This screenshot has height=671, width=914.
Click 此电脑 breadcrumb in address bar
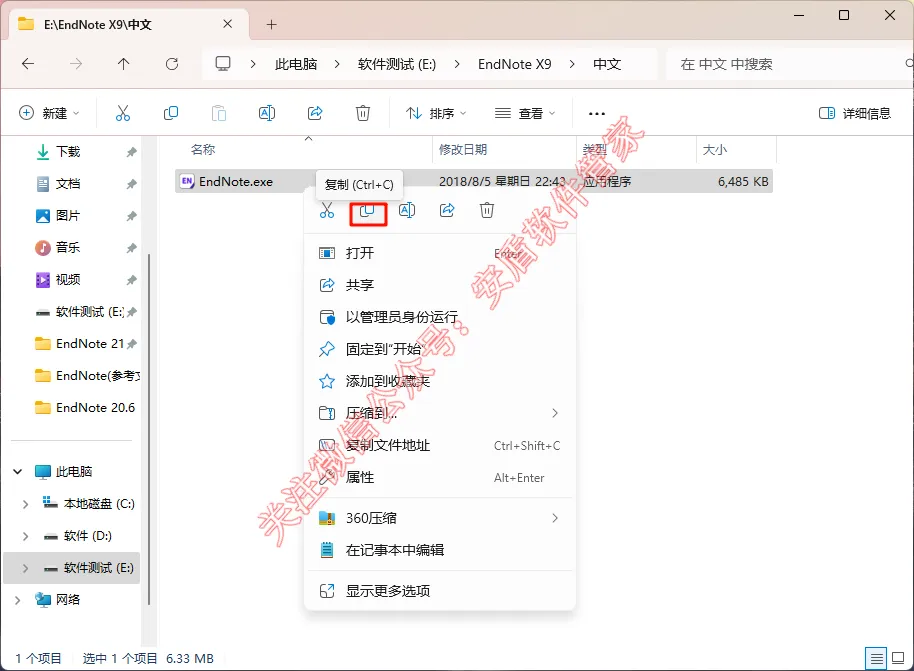296,64
